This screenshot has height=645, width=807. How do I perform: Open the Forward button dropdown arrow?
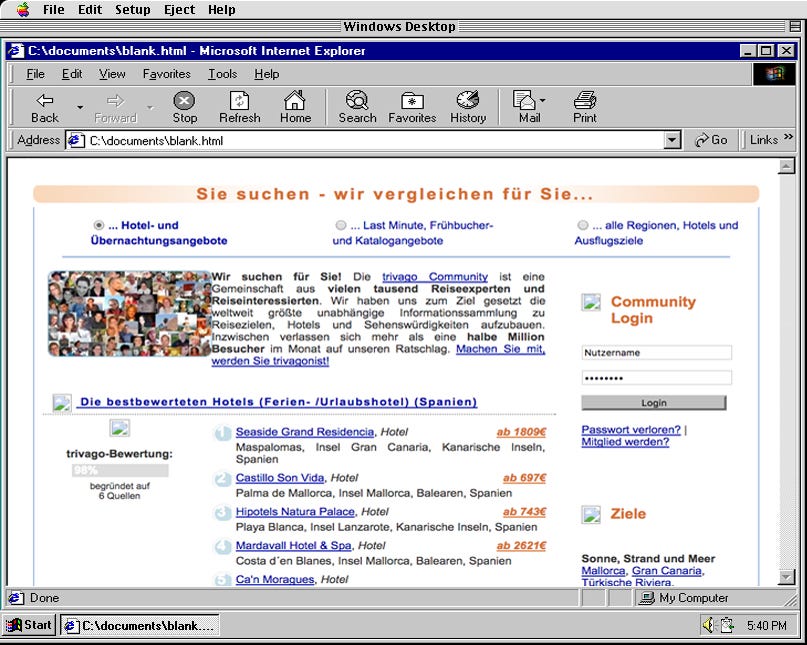(x=150, y=107)
